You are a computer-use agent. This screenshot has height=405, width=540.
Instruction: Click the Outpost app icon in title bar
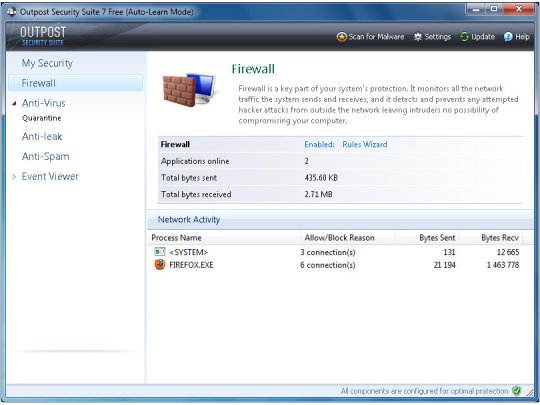[12, 12]
